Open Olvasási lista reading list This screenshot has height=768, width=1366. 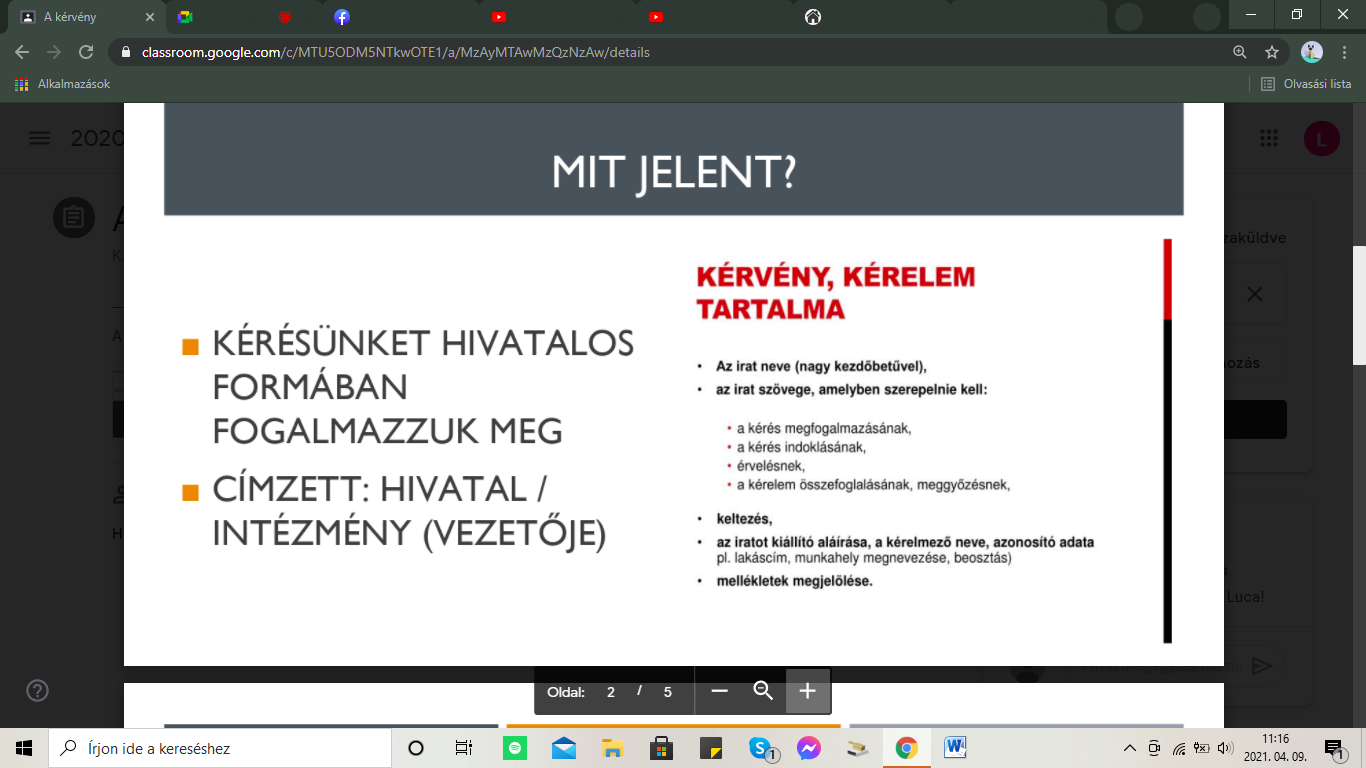click(1306, 84)
